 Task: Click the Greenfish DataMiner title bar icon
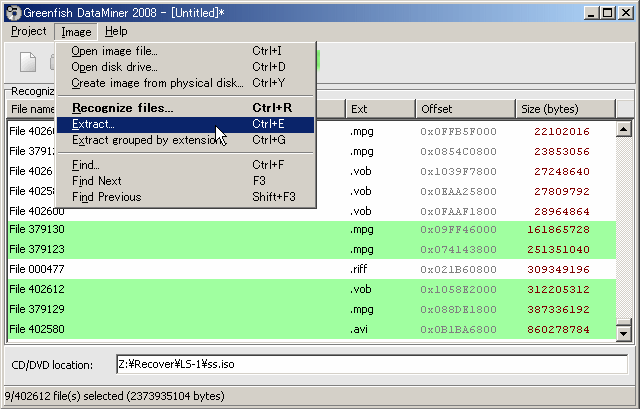11,11
